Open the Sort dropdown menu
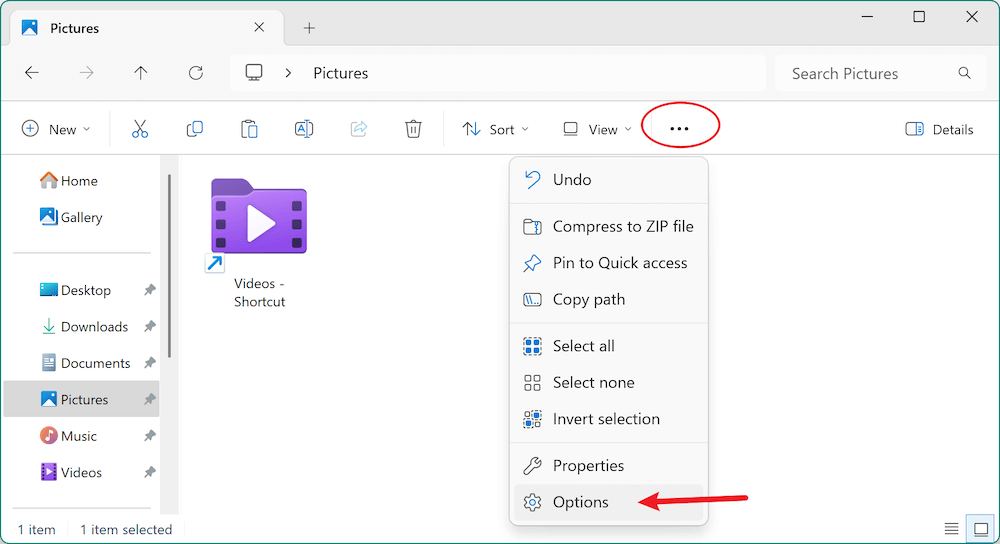Image resolution: width=1000 pixels, height=544 pixels. point(496,129)
